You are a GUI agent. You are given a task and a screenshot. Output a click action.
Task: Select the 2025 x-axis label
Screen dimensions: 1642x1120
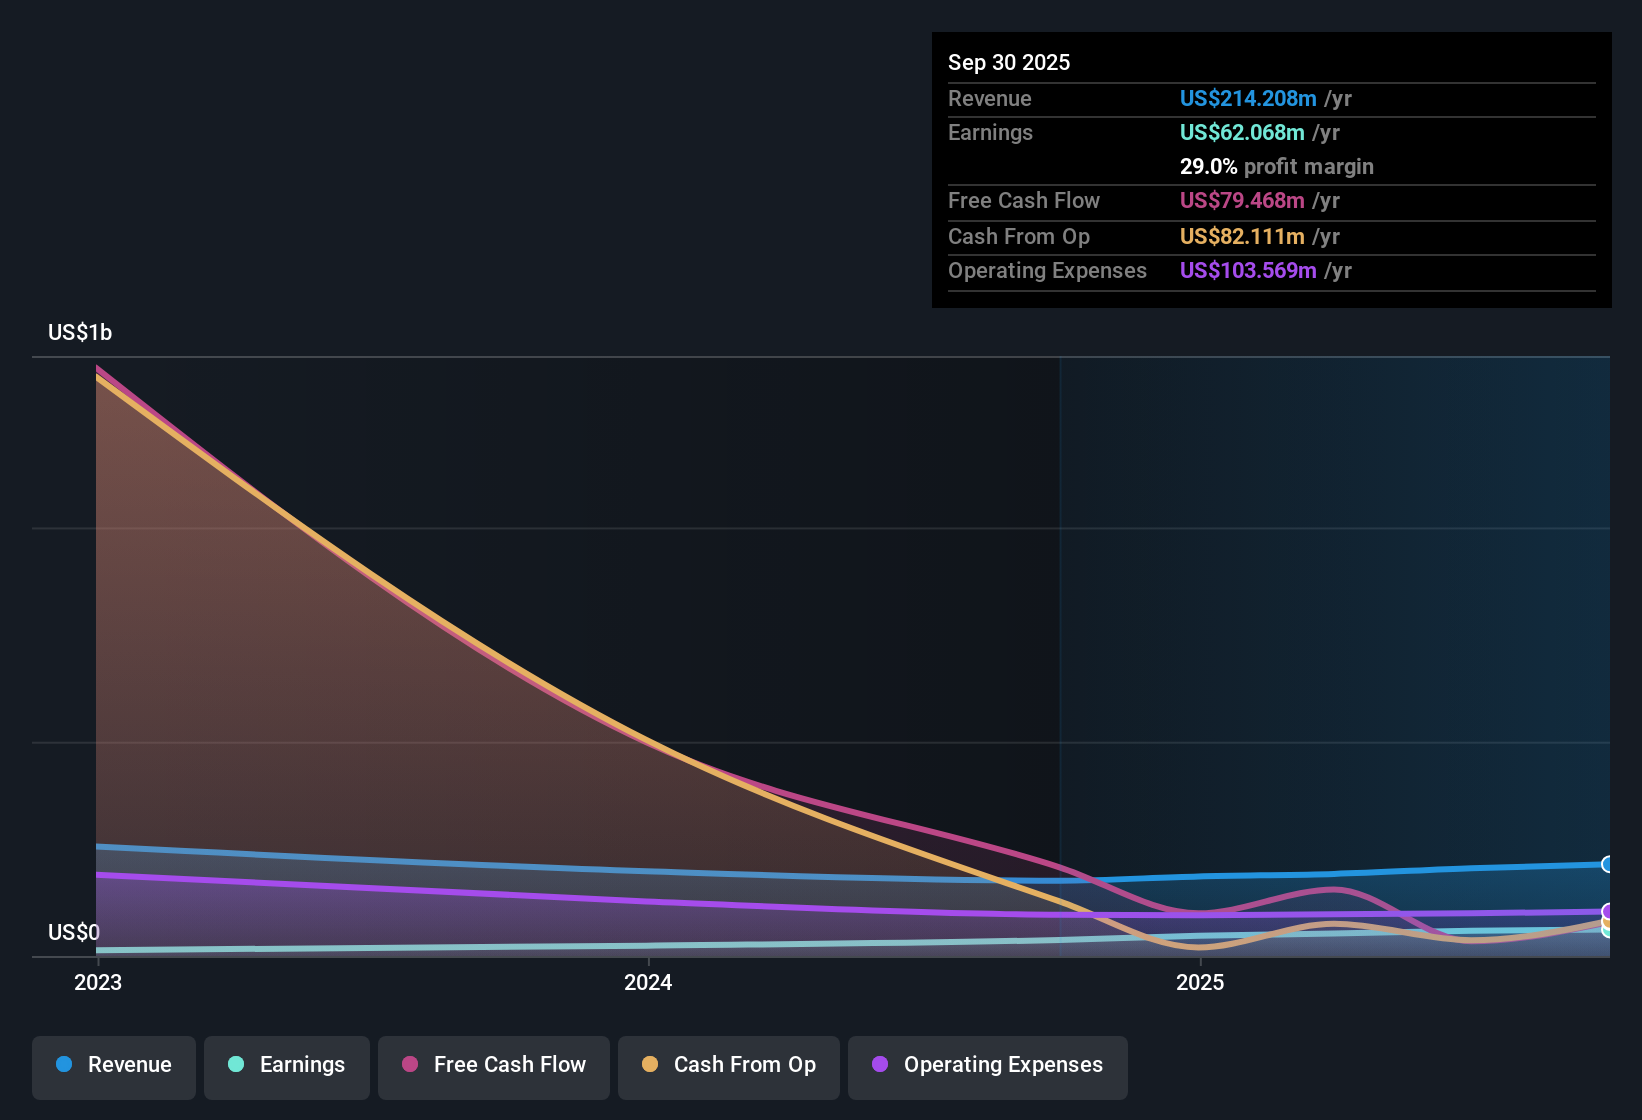tap(1200, 982)
